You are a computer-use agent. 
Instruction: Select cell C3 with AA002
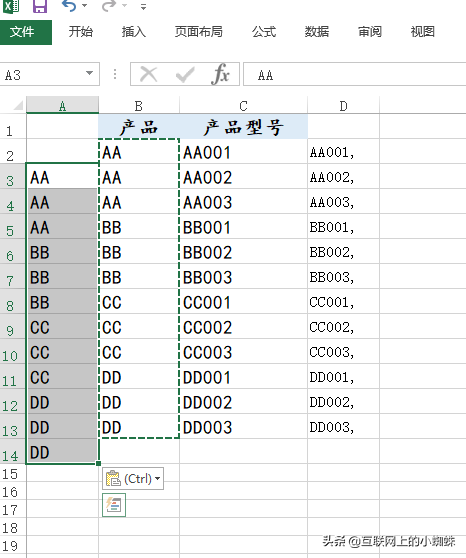pyautogui.click(x=244, y=177)
